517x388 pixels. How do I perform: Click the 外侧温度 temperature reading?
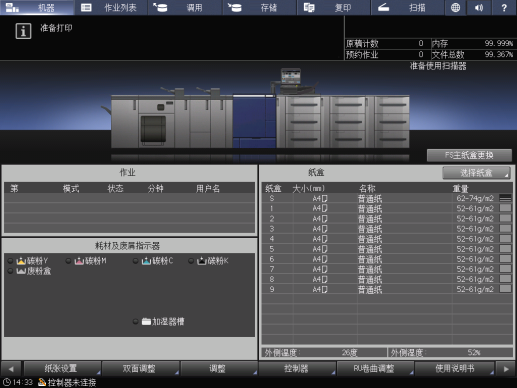pyautogui.click(x=349, y=352)
